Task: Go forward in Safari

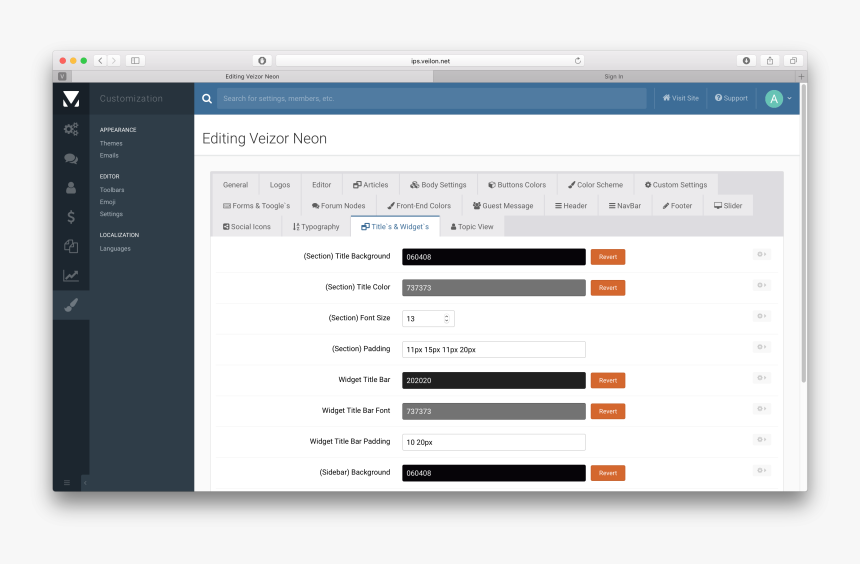Action: pyautogui.click(x=114, y=60)
